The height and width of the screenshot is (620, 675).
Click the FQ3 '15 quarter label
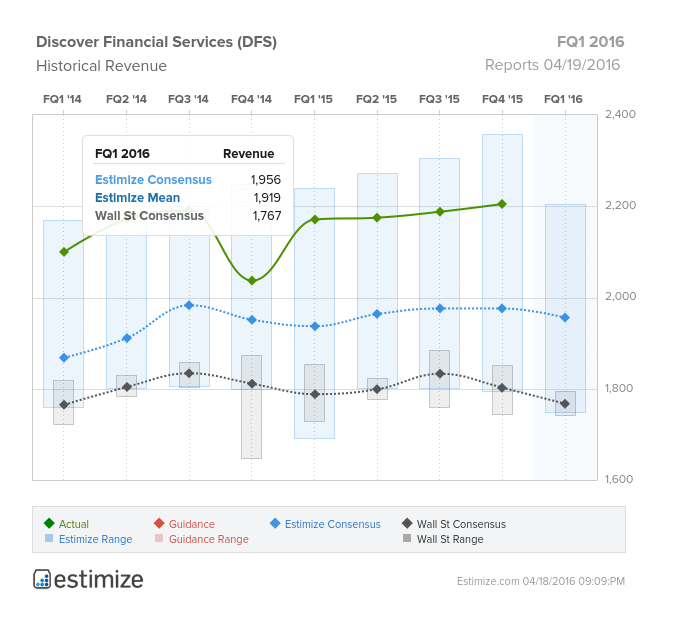pos(439,99)
